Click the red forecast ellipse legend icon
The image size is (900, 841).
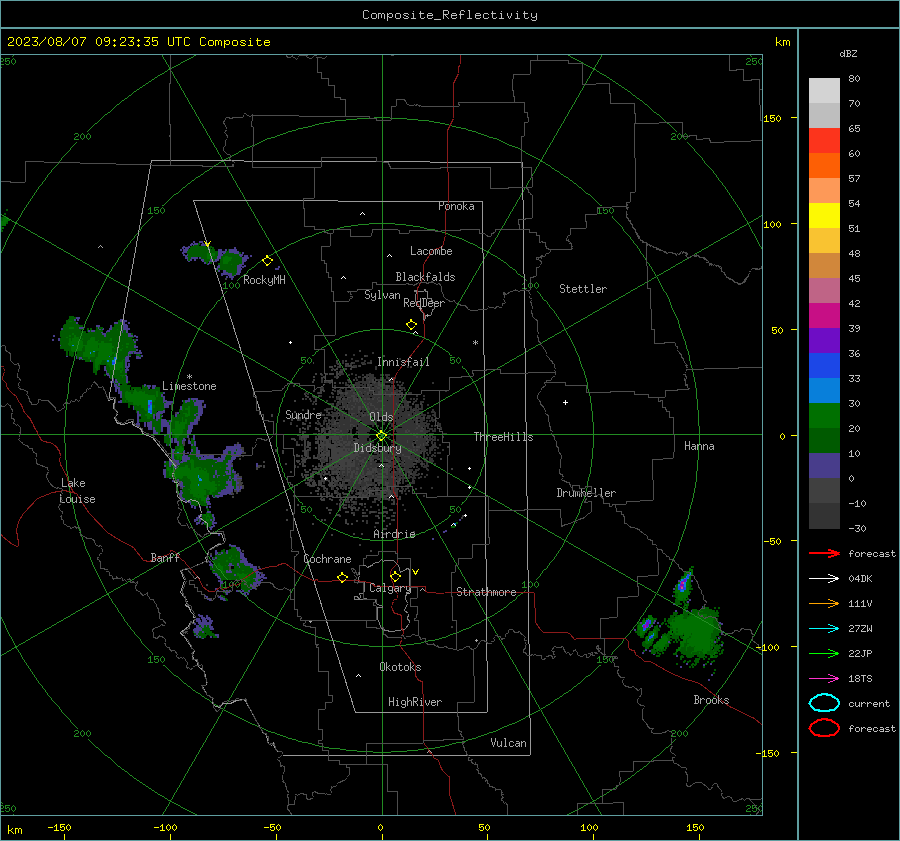coord(824,728)
